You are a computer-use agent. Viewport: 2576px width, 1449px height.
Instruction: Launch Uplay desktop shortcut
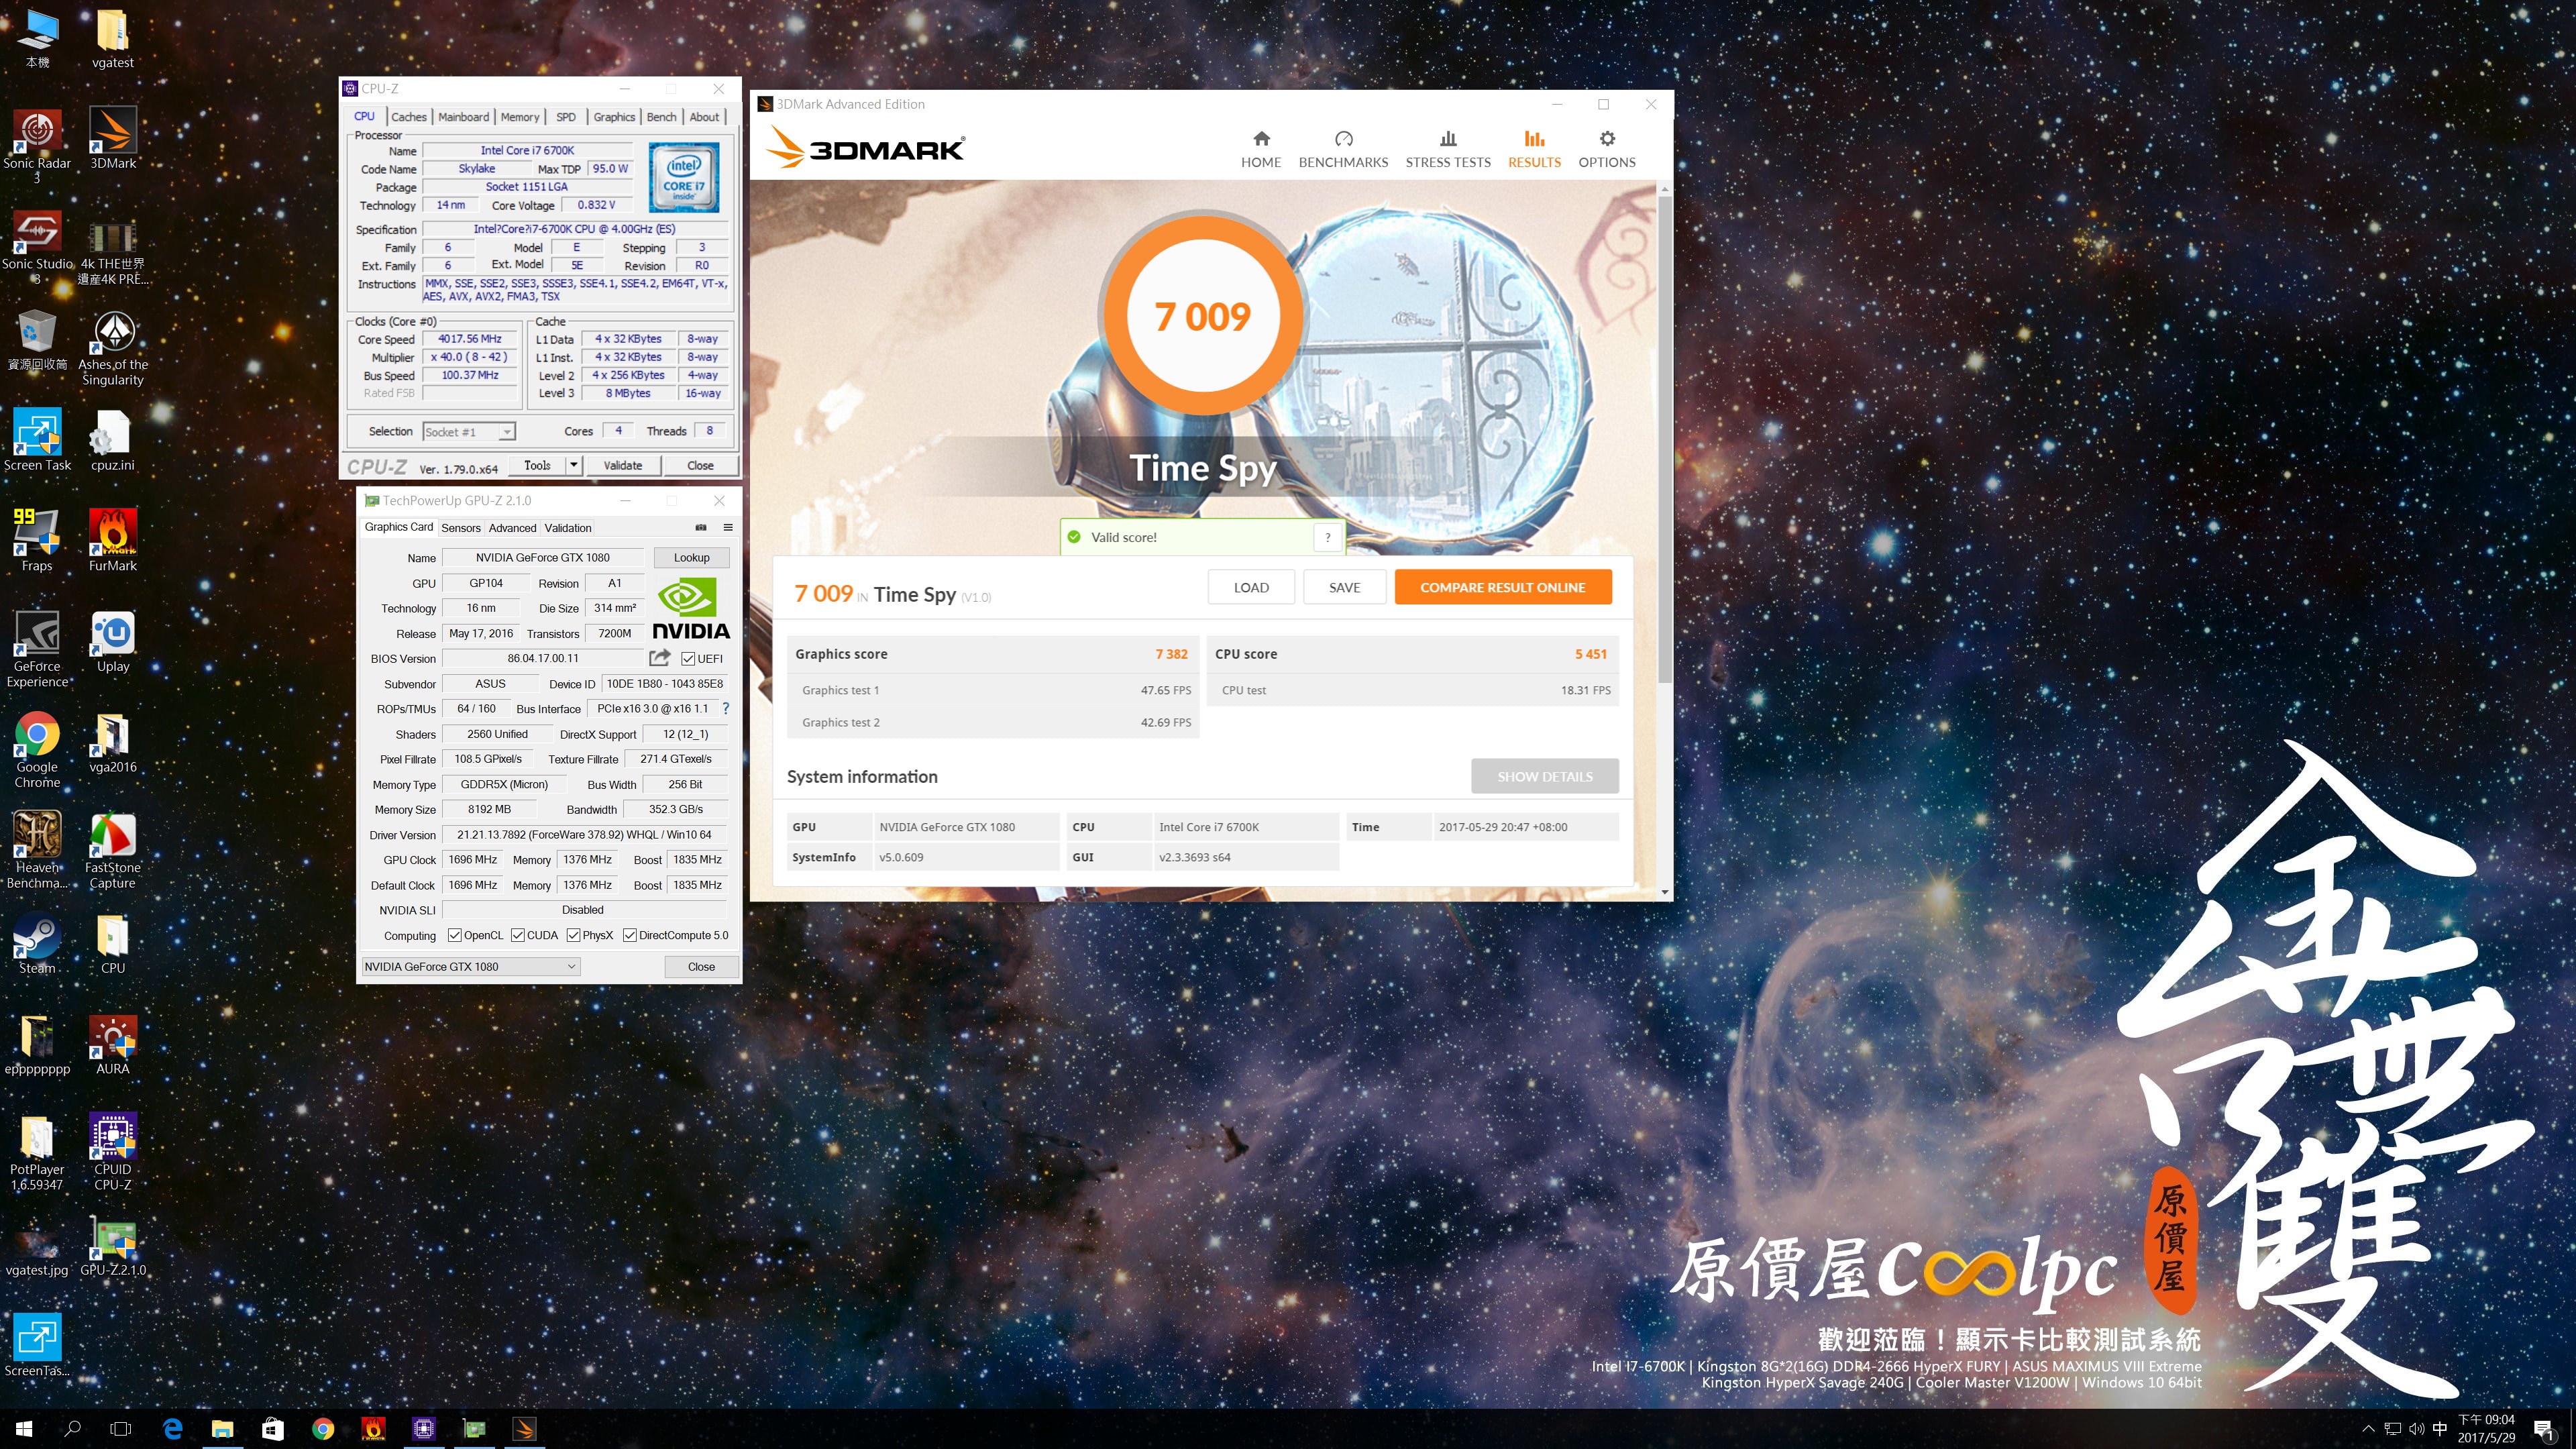pos(113,642)
